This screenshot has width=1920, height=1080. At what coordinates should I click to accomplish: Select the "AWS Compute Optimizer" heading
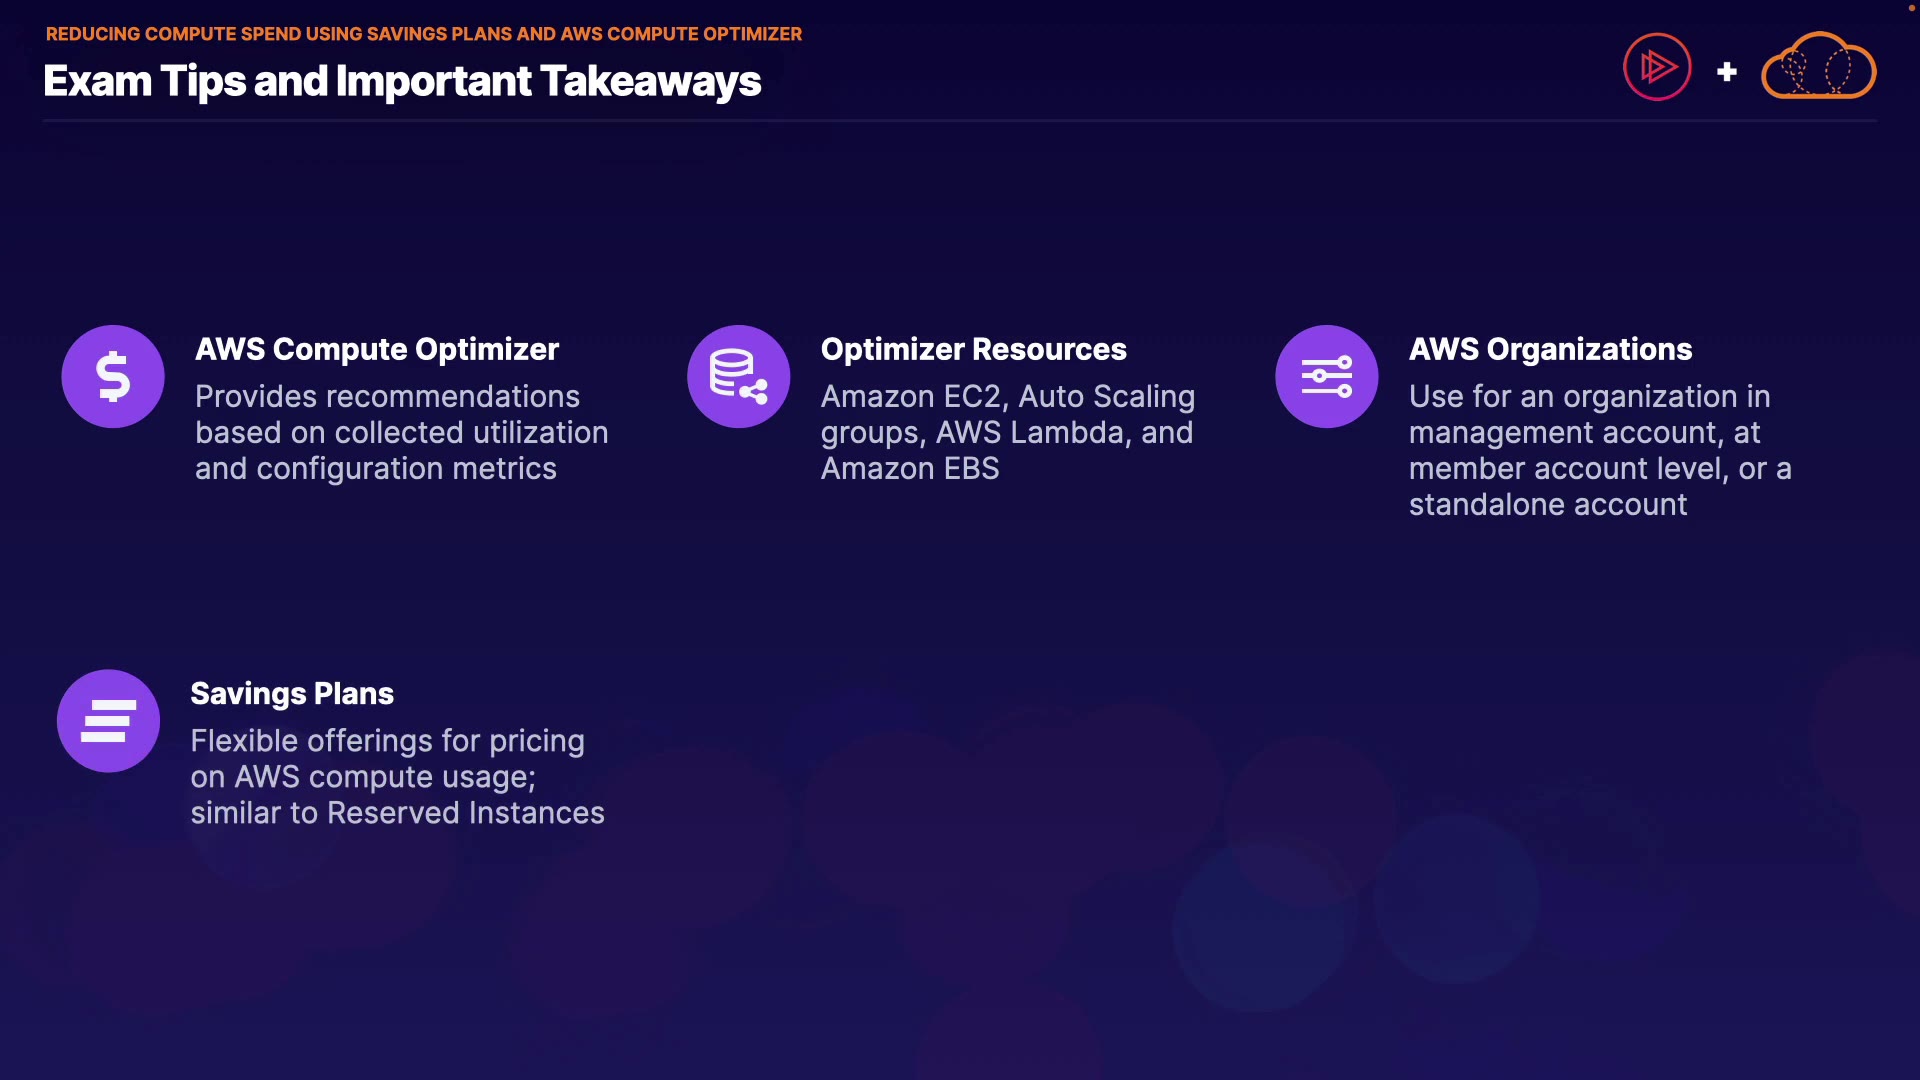pyautogui.click(x=377, y=349)
